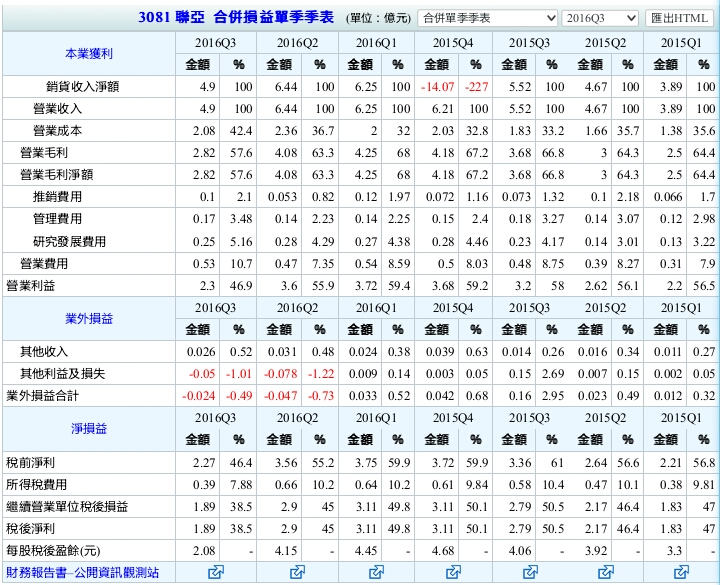The image size is (720, 585).
Task: Open the 2015Q3 financial report external link icon
Action: click(x=530, y=572)
